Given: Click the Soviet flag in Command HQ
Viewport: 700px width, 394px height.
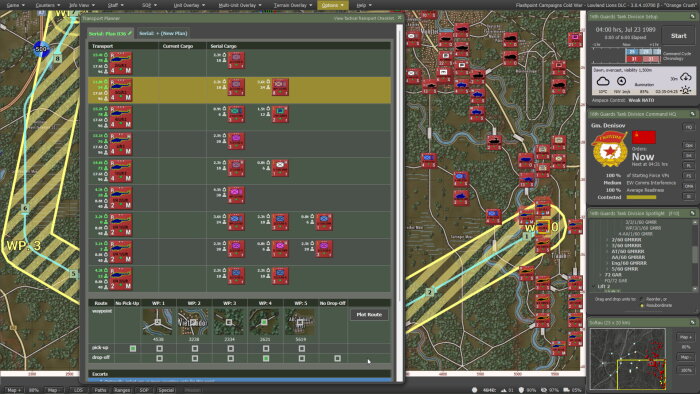Looking at the screenshot, I should [x=644, y=137].
